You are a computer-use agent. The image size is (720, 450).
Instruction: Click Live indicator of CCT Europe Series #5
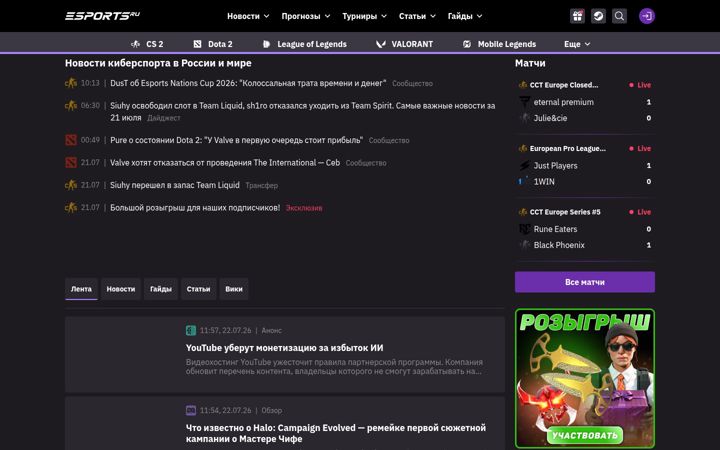click(640, 212)
